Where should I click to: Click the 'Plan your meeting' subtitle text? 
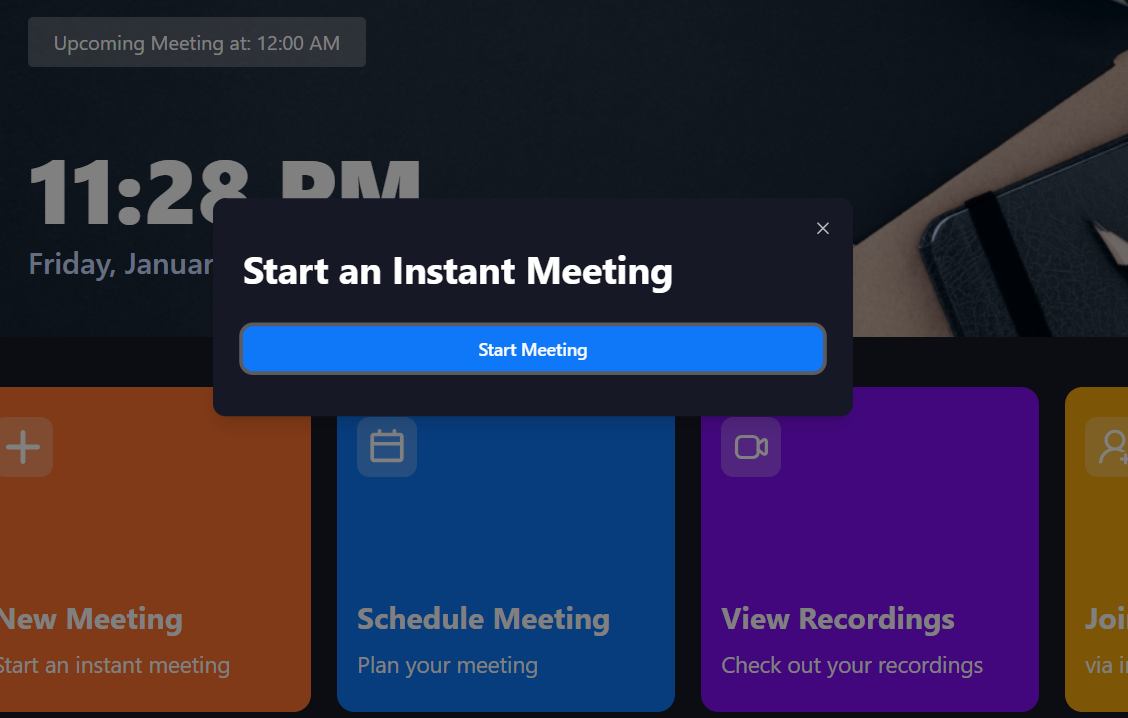[447, 665]
